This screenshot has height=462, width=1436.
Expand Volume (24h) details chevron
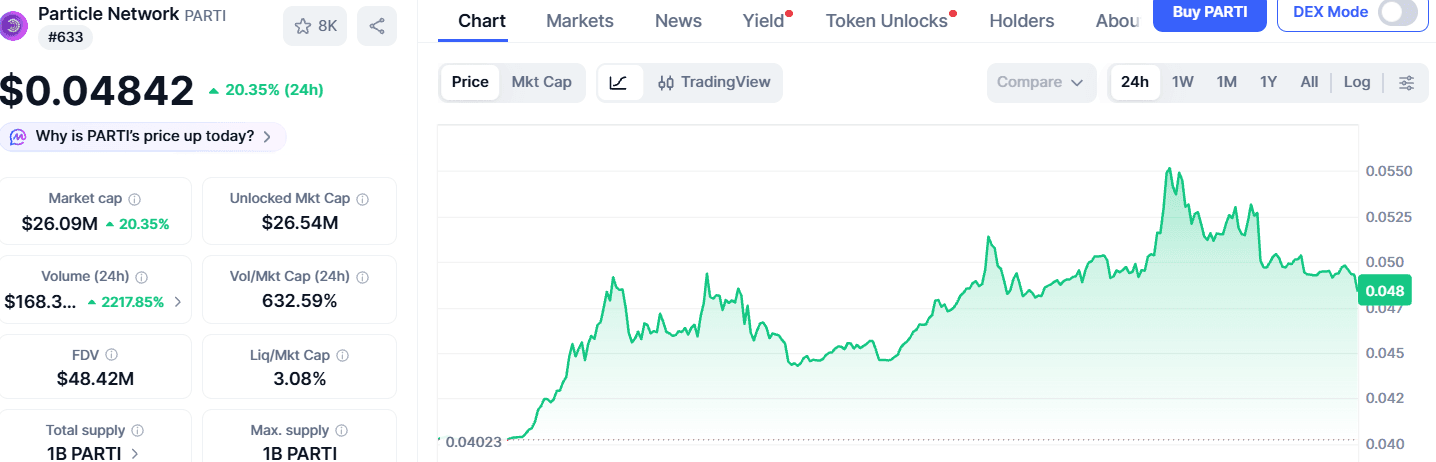178,301
